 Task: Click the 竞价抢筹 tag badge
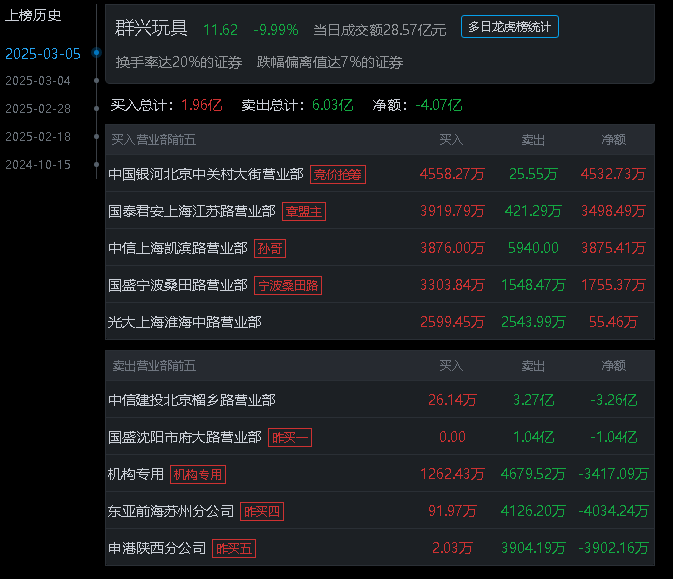tap(338, 175)
